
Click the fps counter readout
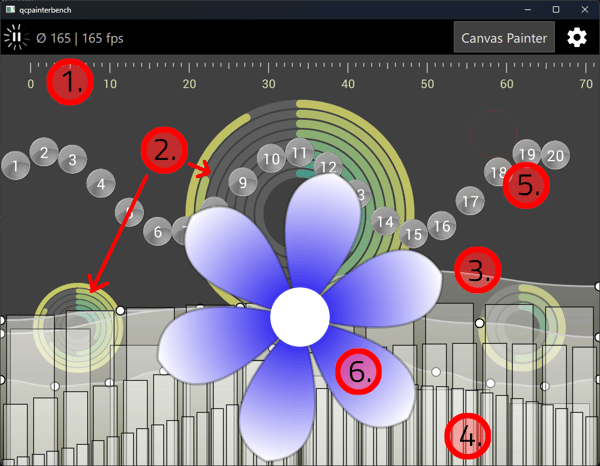tap(80, 39)
